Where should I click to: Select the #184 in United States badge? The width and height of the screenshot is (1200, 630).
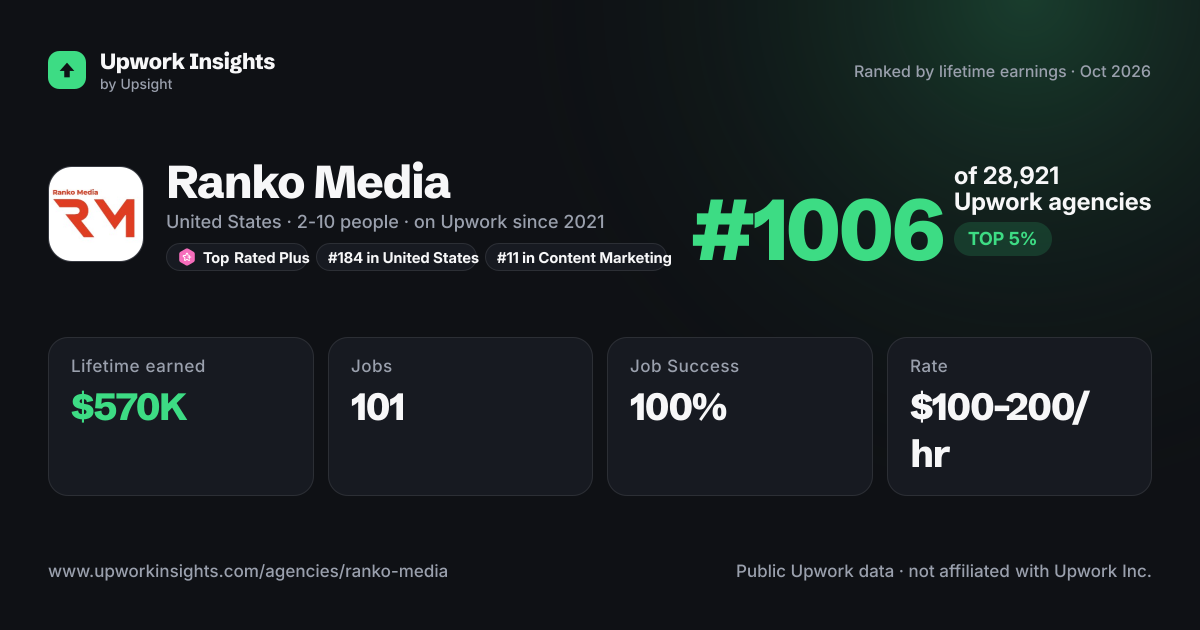point(397,257)
